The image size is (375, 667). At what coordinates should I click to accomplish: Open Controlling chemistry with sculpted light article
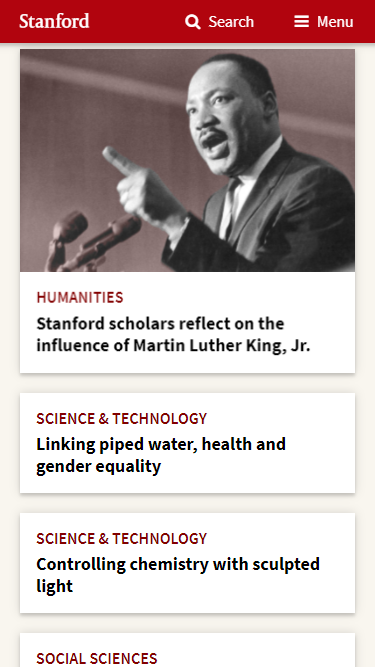click(178, 575)
